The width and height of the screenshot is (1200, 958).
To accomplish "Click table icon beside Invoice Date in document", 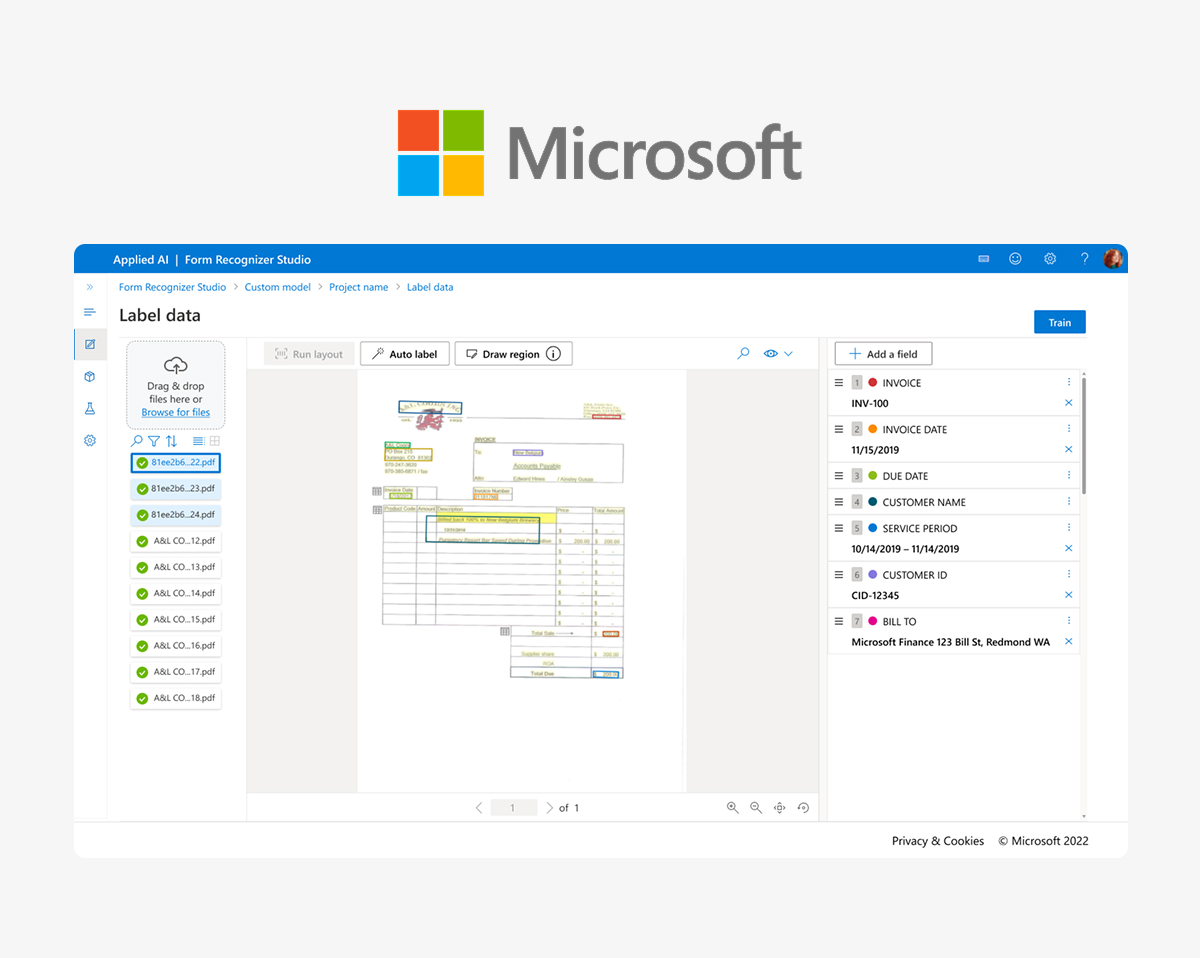I will [x=377, y=491].
